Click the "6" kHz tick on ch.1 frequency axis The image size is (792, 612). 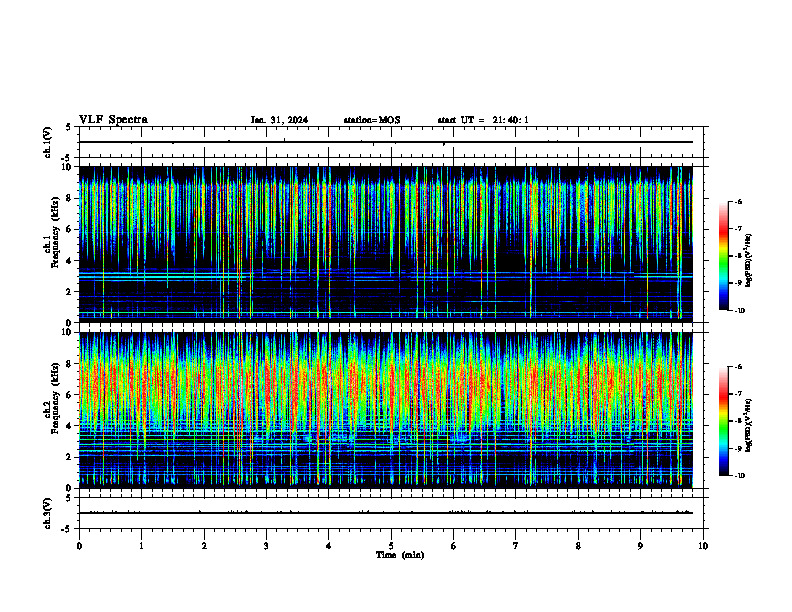71,229
